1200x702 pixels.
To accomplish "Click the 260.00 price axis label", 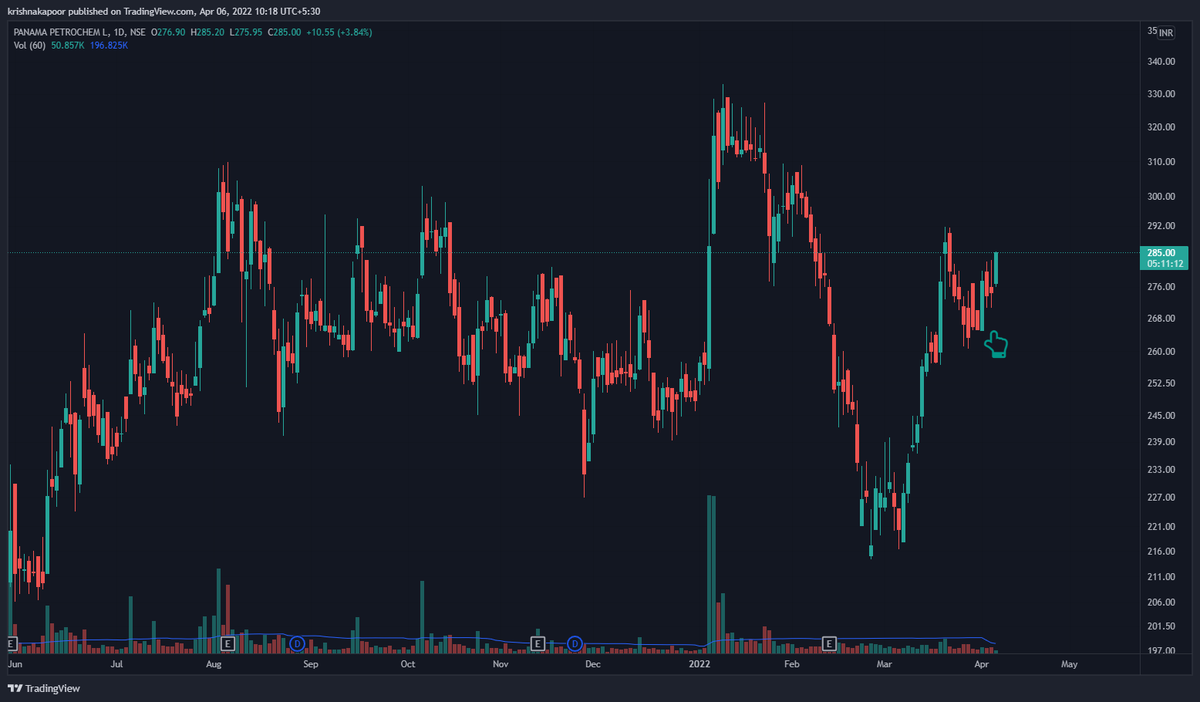I will click(1161, 352).
